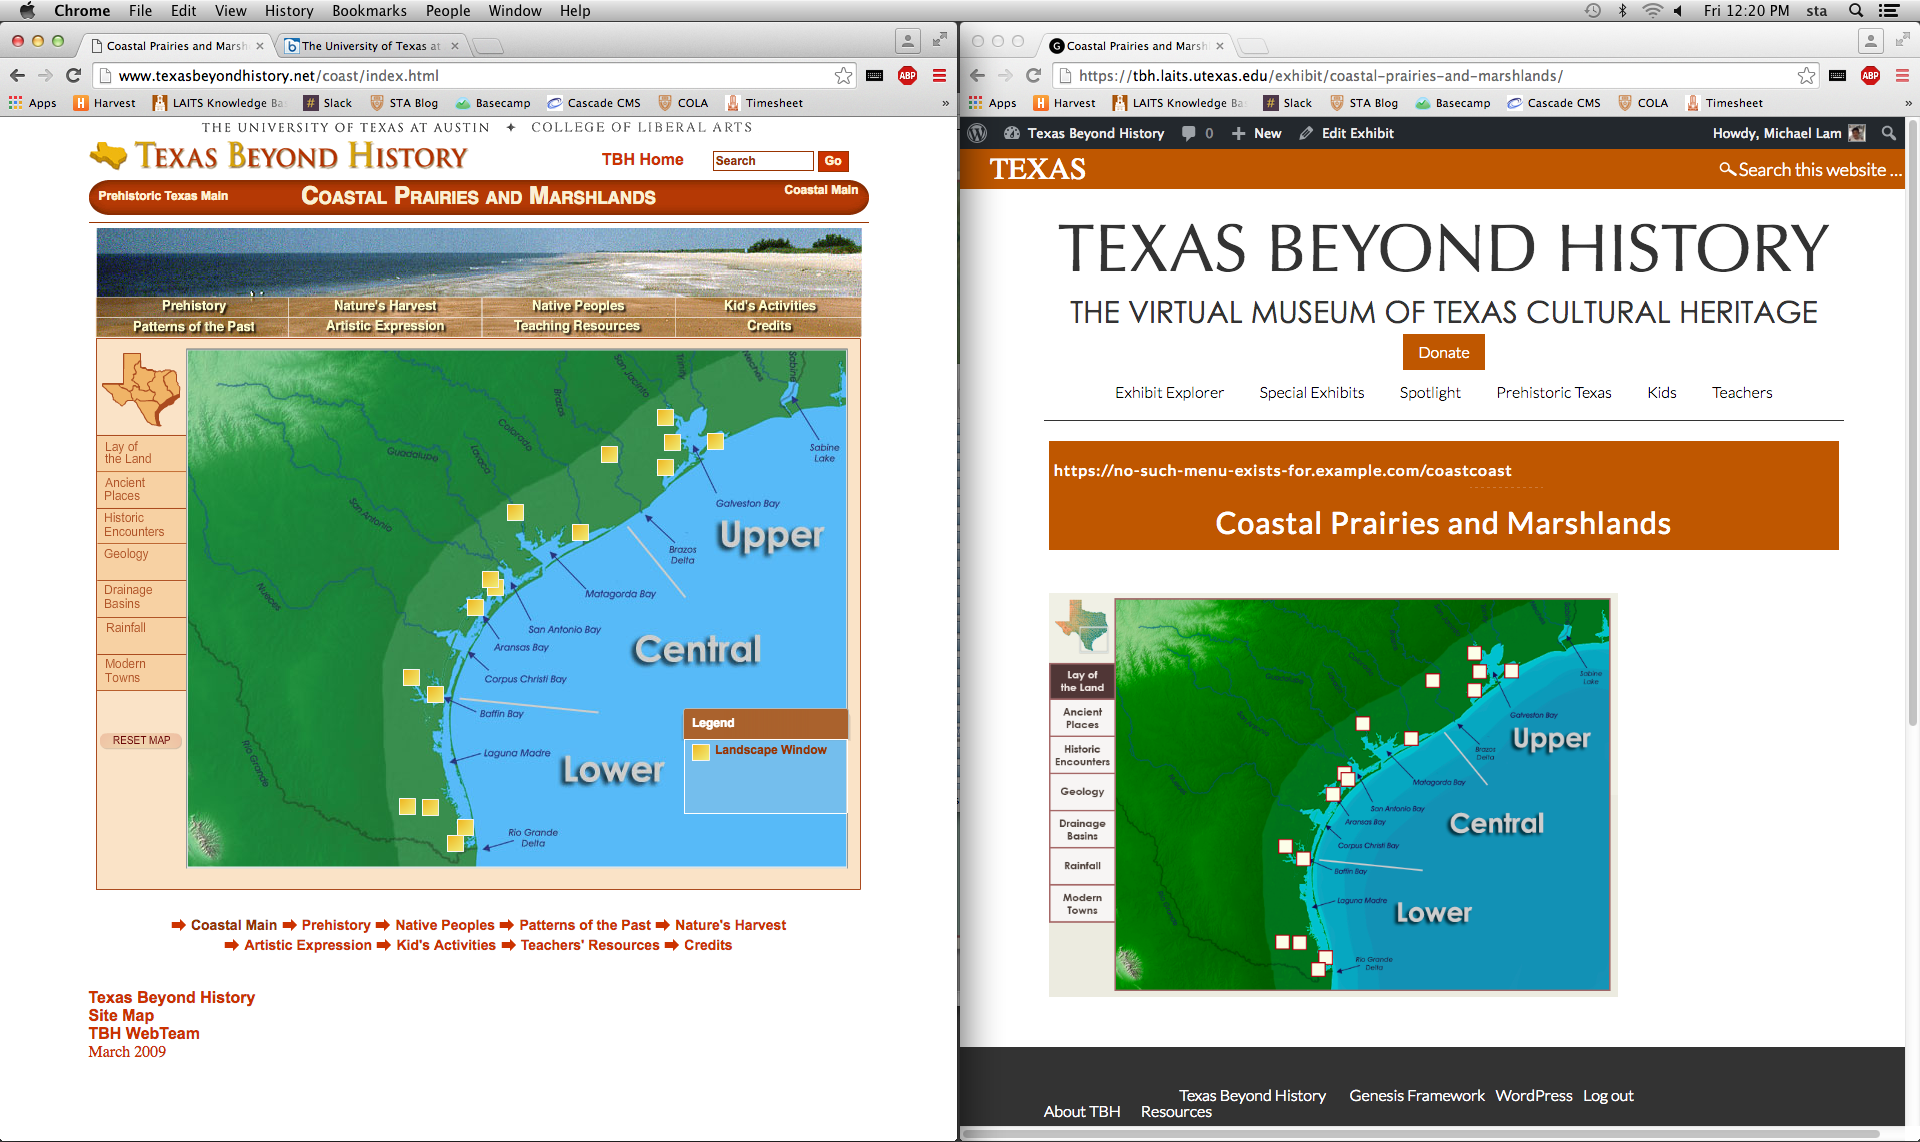
Task: Switch to The University of Texas tab
Action: (370, 46)
